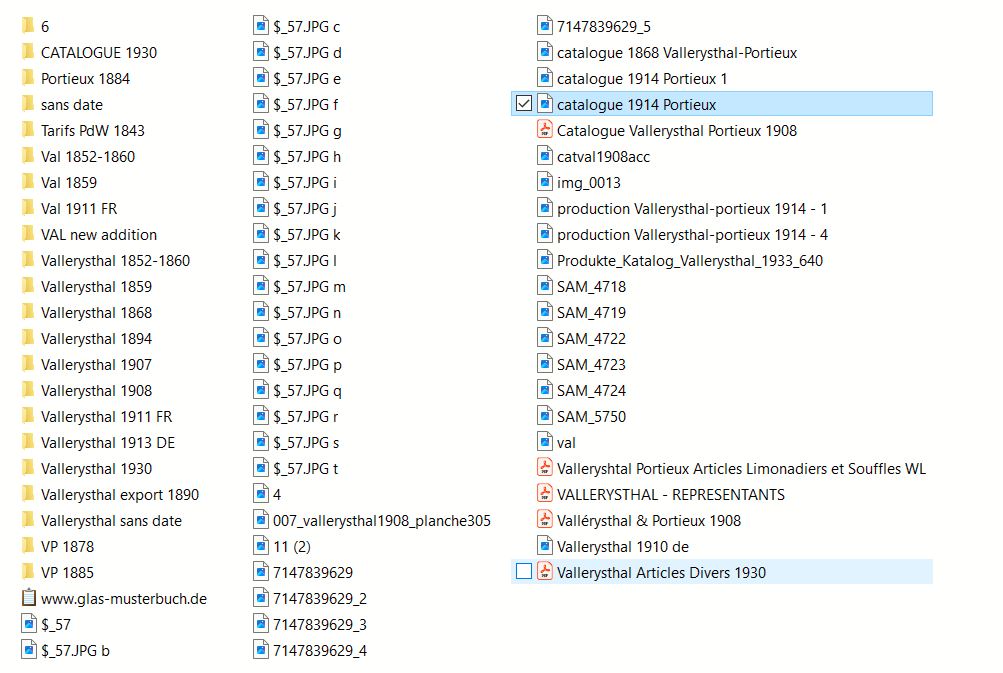
Task: Click image icon of 11 (2)
Action: (260, 546)
